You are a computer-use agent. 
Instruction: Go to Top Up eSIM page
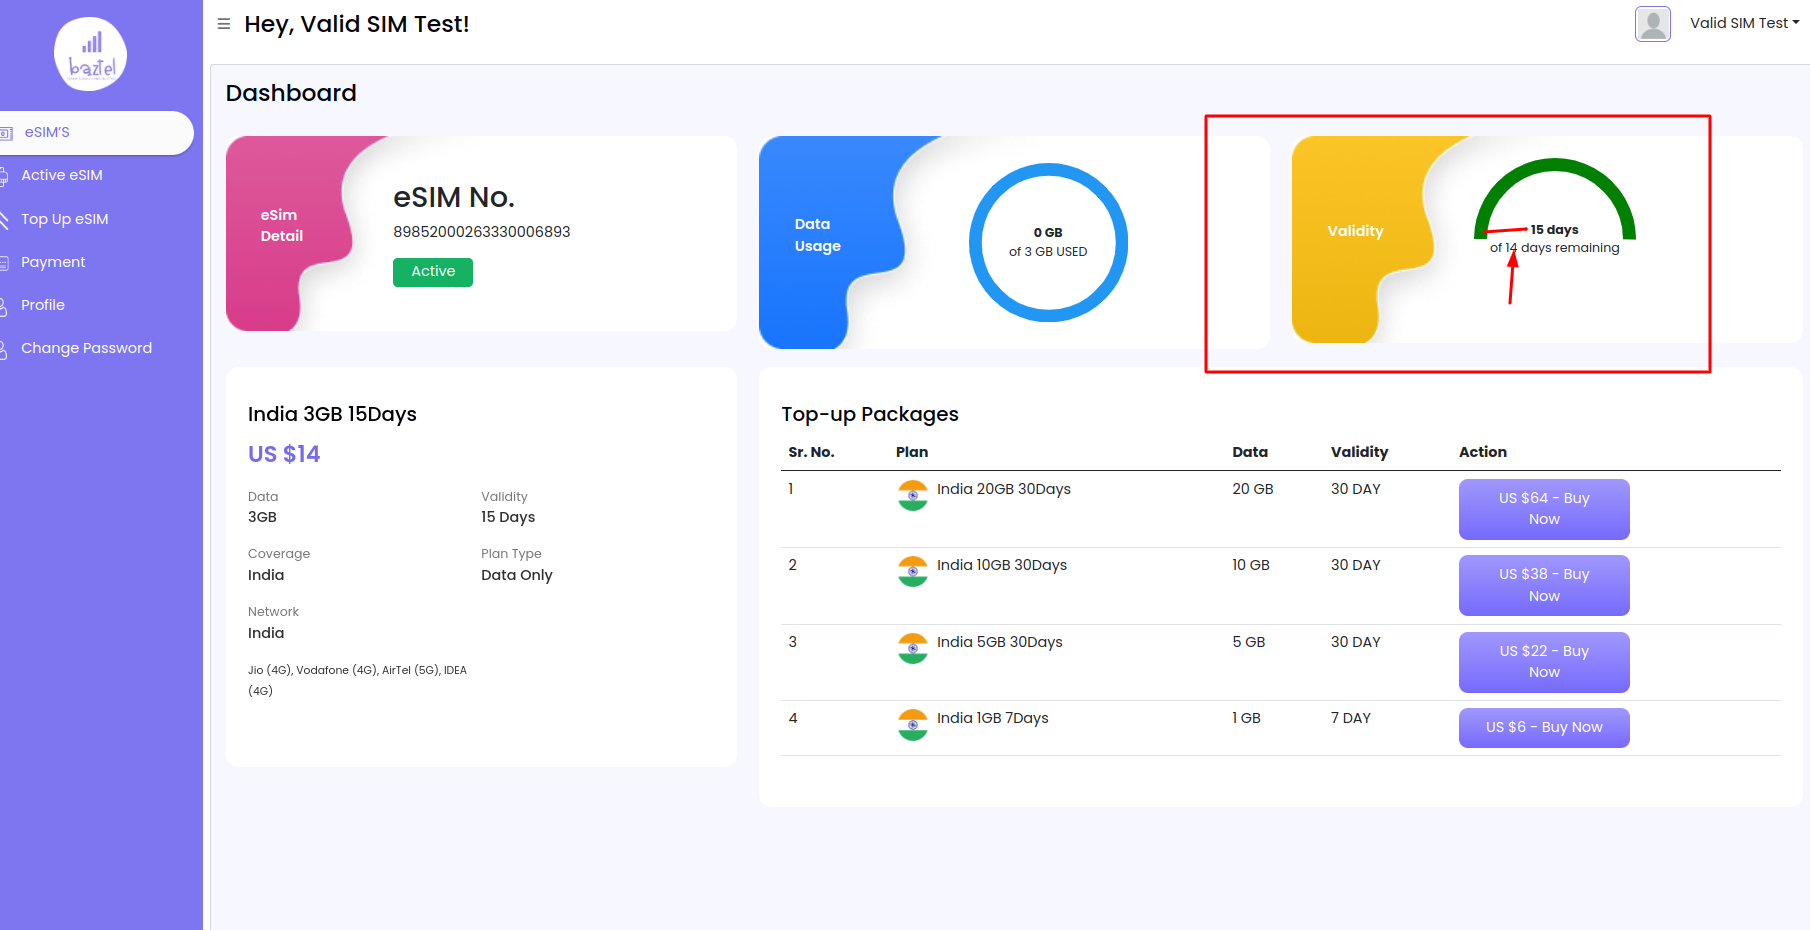(65, 219)
